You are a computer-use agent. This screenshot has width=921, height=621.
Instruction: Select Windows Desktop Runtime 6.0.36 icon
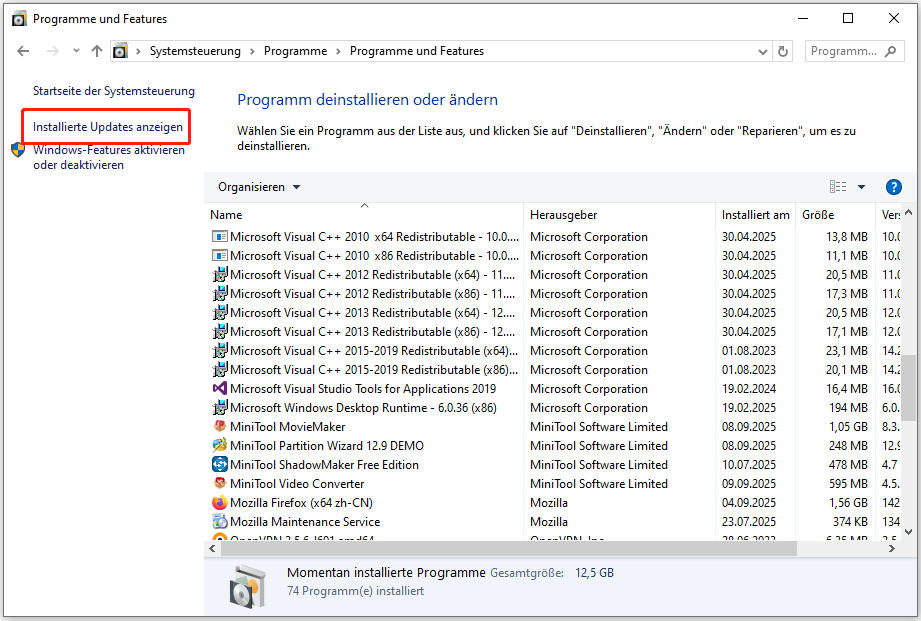(x=220, y=408)
